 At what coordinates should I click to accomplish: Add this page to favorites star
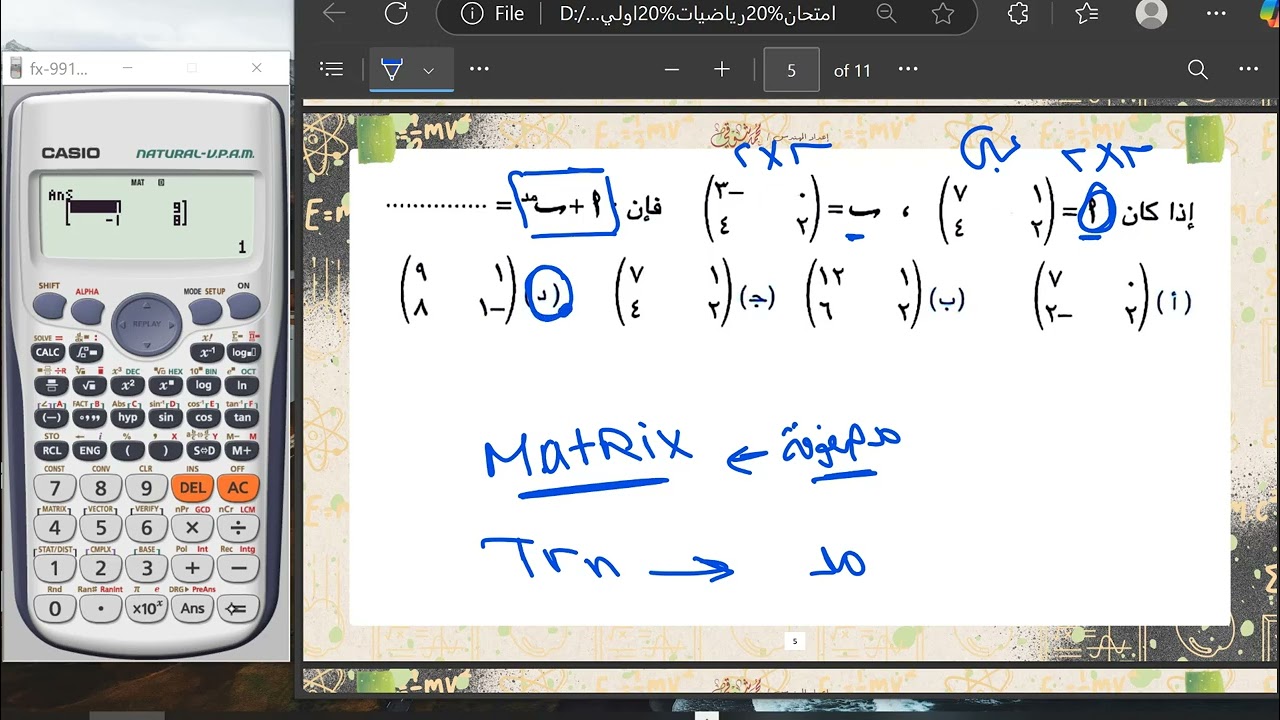pos(942,13)
